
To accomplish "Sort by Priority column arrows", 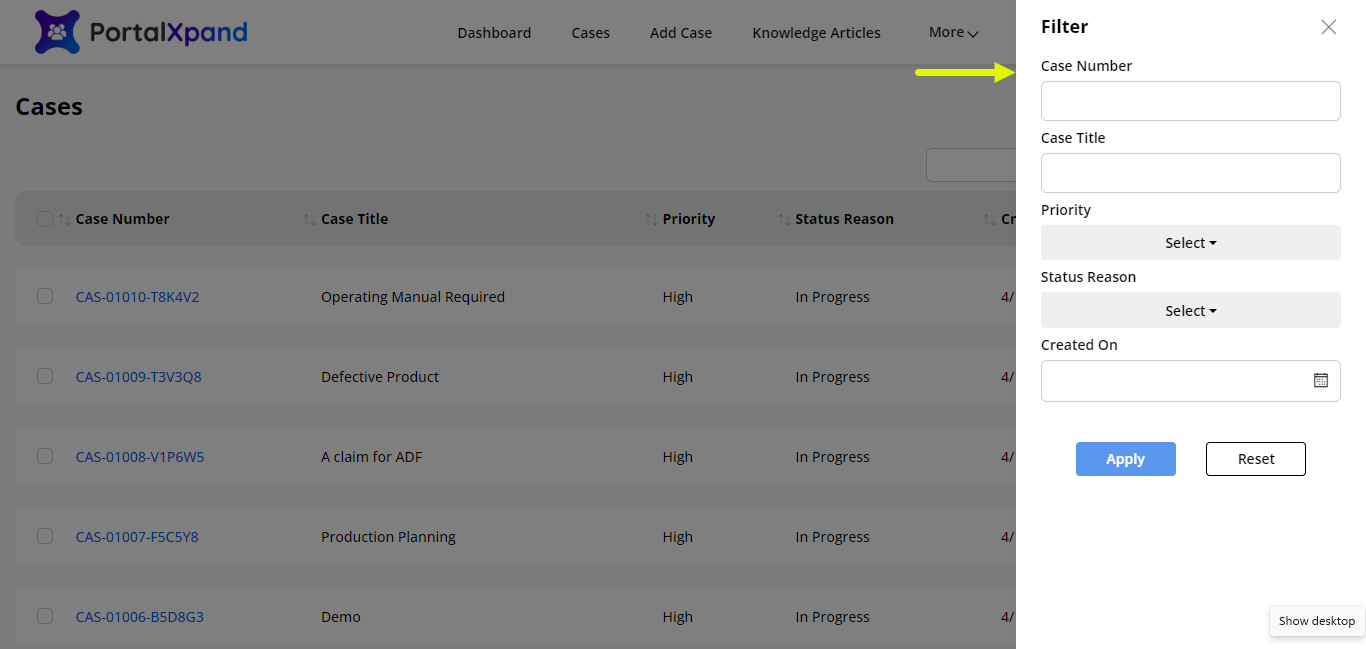I will tap(652, 219).
